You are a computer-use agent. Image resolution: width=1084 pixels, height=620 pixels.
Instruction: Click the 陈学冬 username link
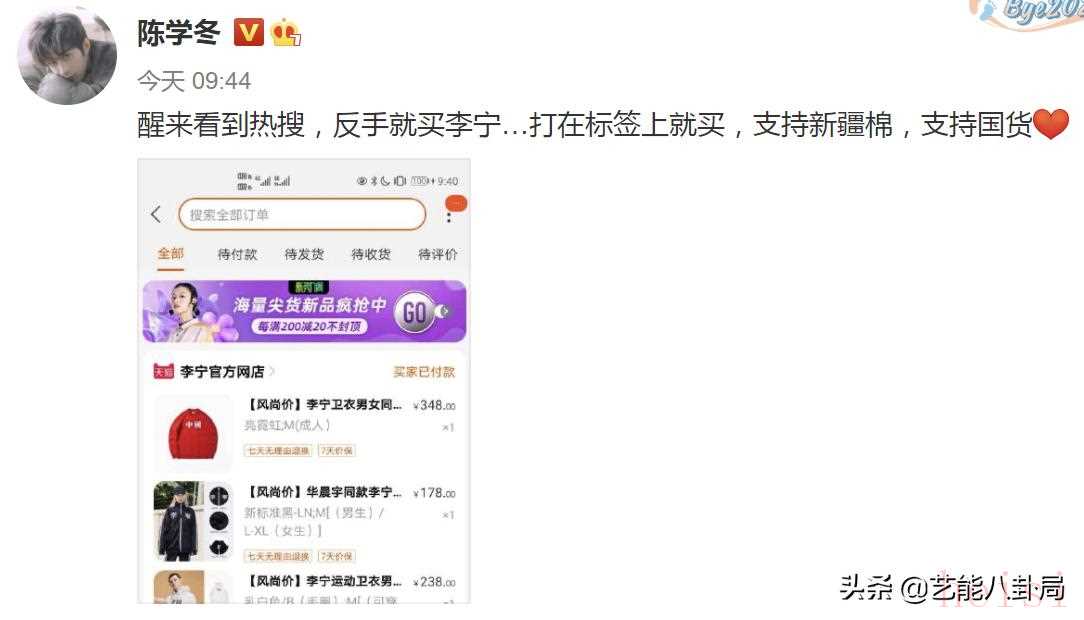point(178,32)
